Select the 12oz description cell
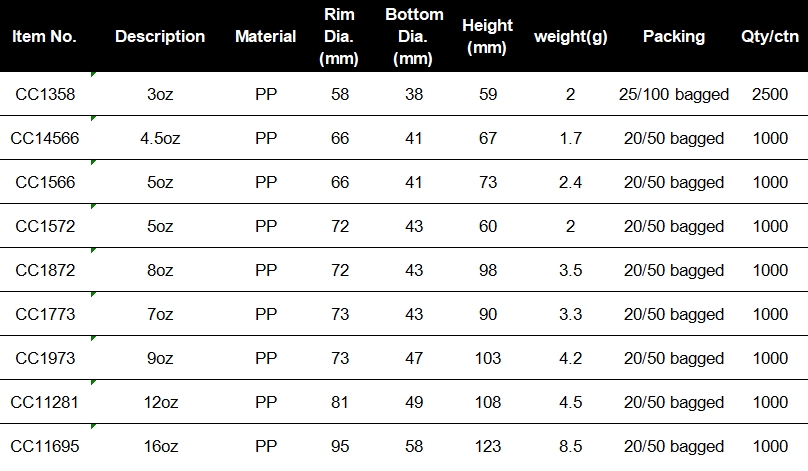808x471 pixels. (160, 402)
